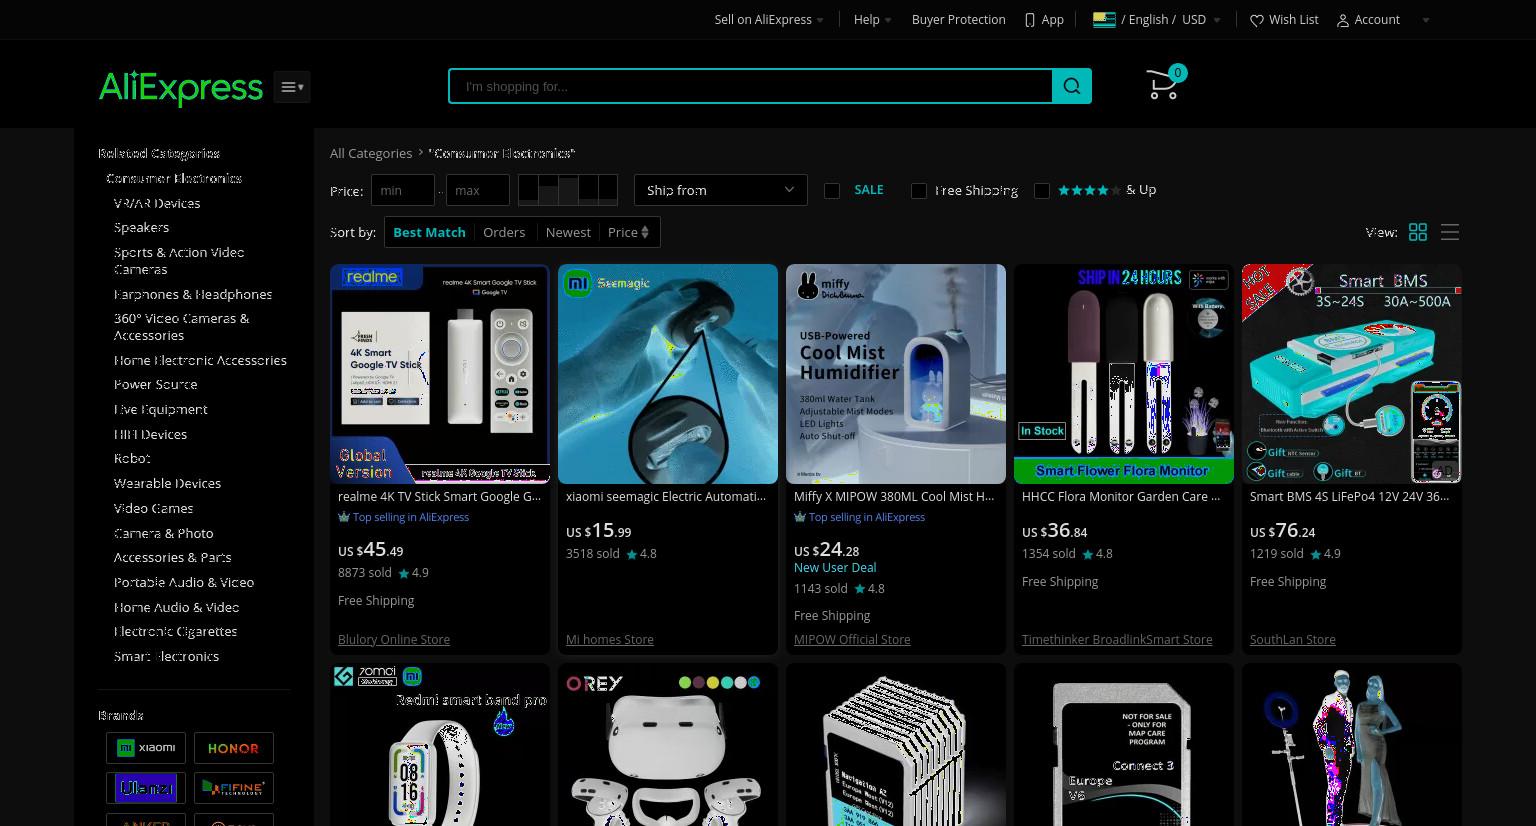
Task: Click 'Smart BMS 4S LiFePo4' product title
Action: coord(1349,496)
